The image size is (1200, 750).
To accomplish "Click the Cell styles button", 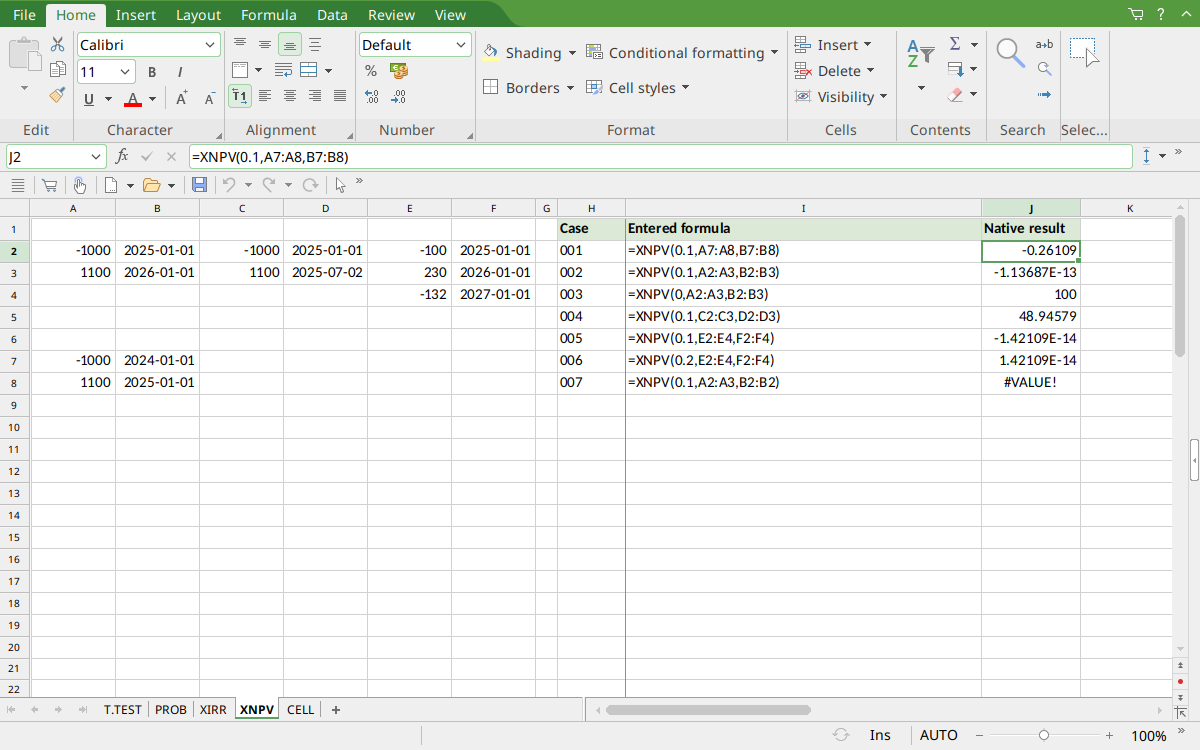I will click(x=637, y=88).
